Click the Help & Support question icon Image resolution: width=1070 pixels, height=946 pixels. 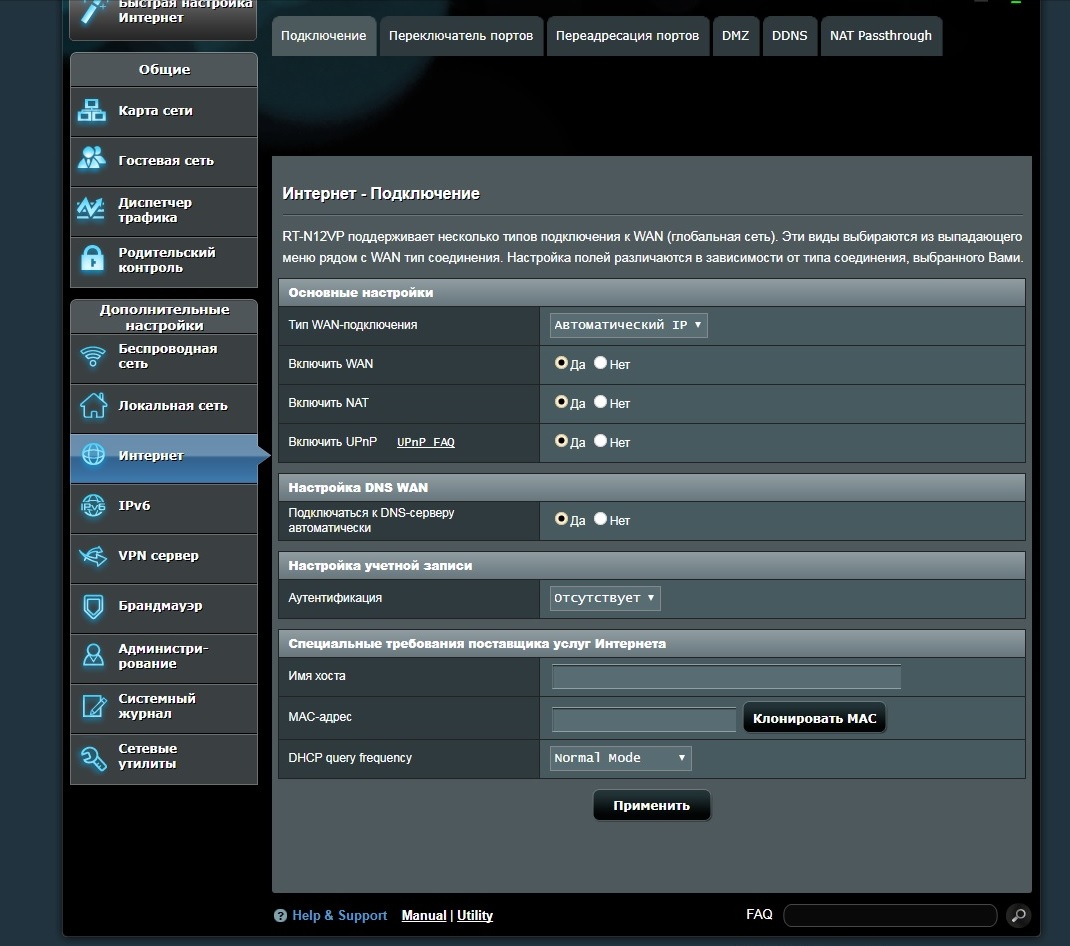(280, 916)
